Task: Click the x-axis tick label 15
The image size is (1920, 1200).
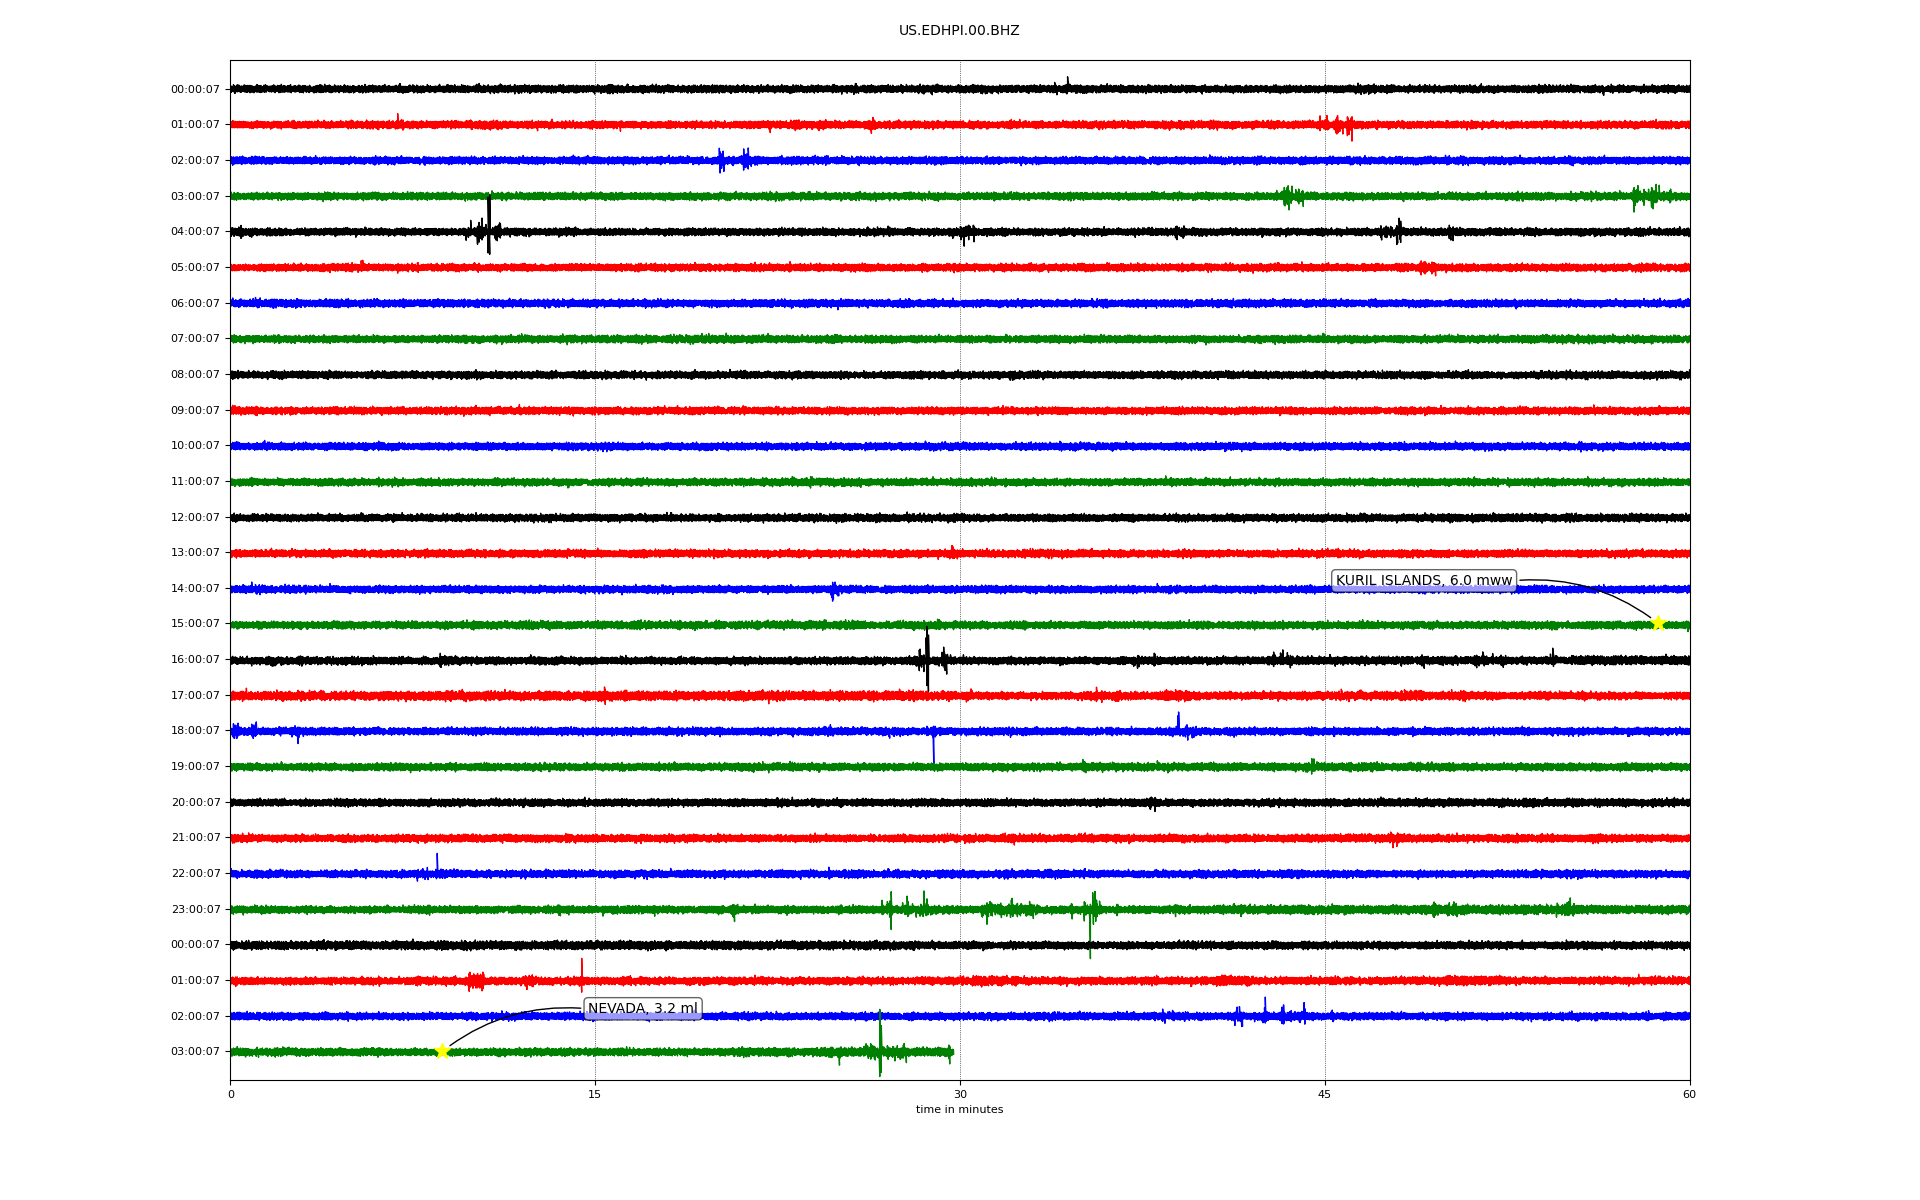Action: pyautogui.click(x=595, y=1094)
